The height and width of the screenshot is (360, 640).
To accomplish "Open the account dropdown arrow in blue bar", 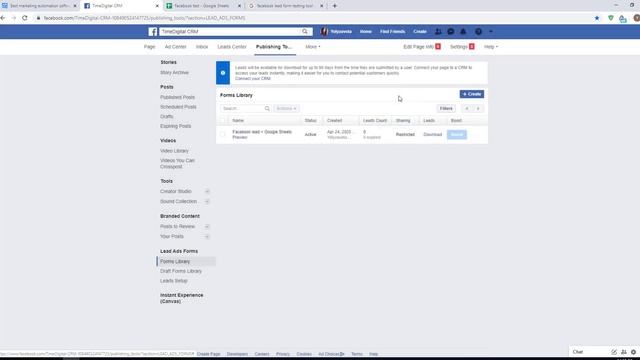I will [491, 31].
